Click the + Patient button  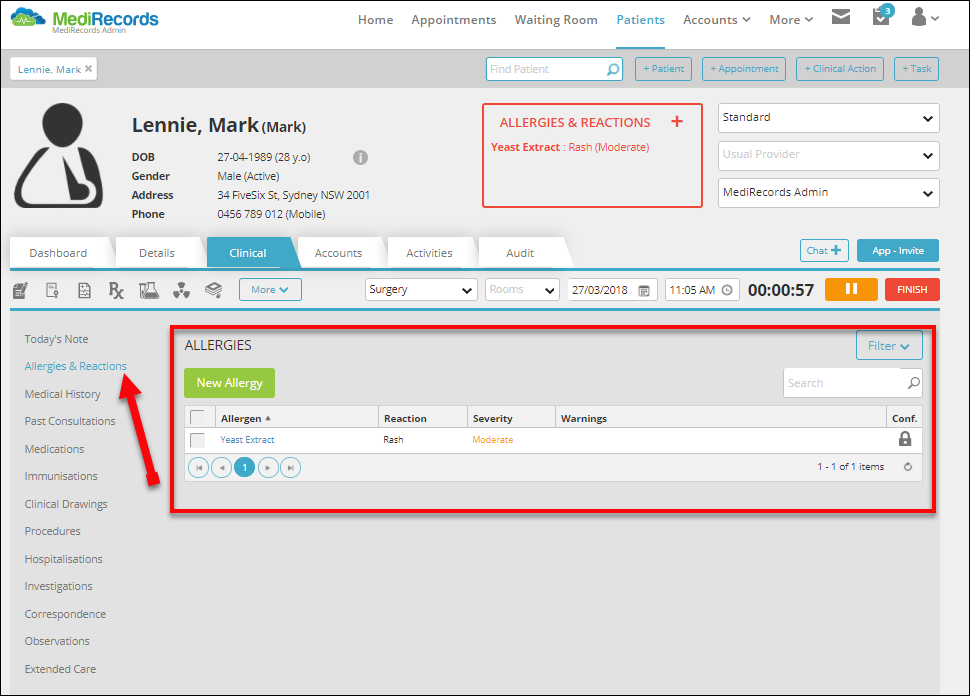pos(663,69)
